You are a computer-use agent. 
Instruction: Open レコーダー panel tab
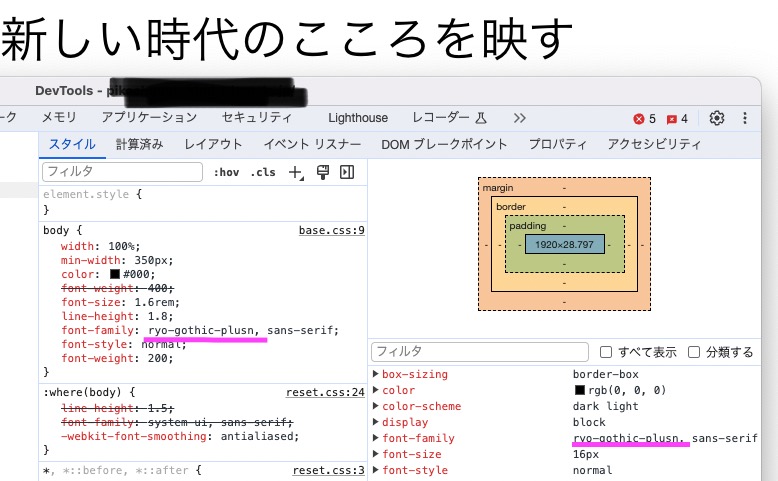449,118
